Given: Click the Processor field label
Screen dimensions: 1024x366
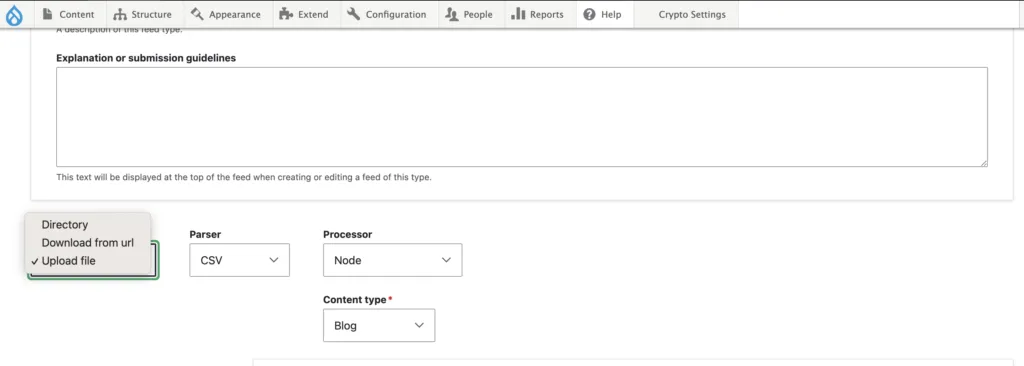Looking at the screenshot, I should (x=347, y=234).
